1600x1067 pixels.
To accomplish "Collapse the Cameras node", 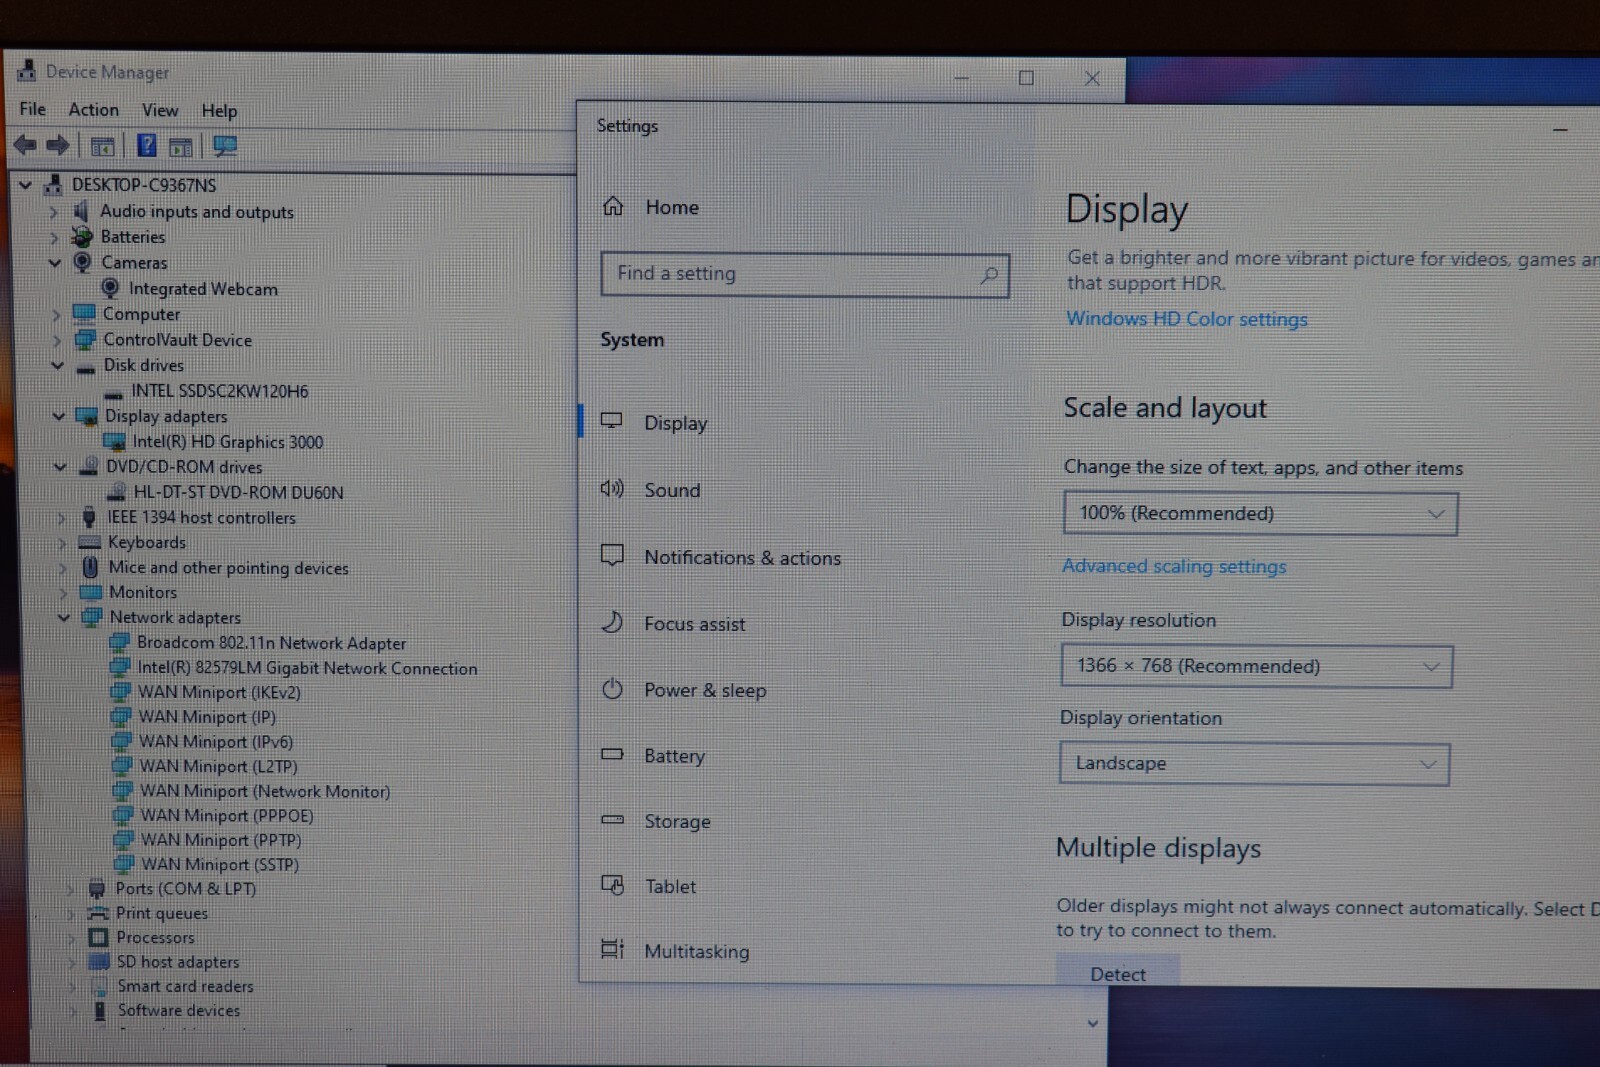I will (55, 263).
